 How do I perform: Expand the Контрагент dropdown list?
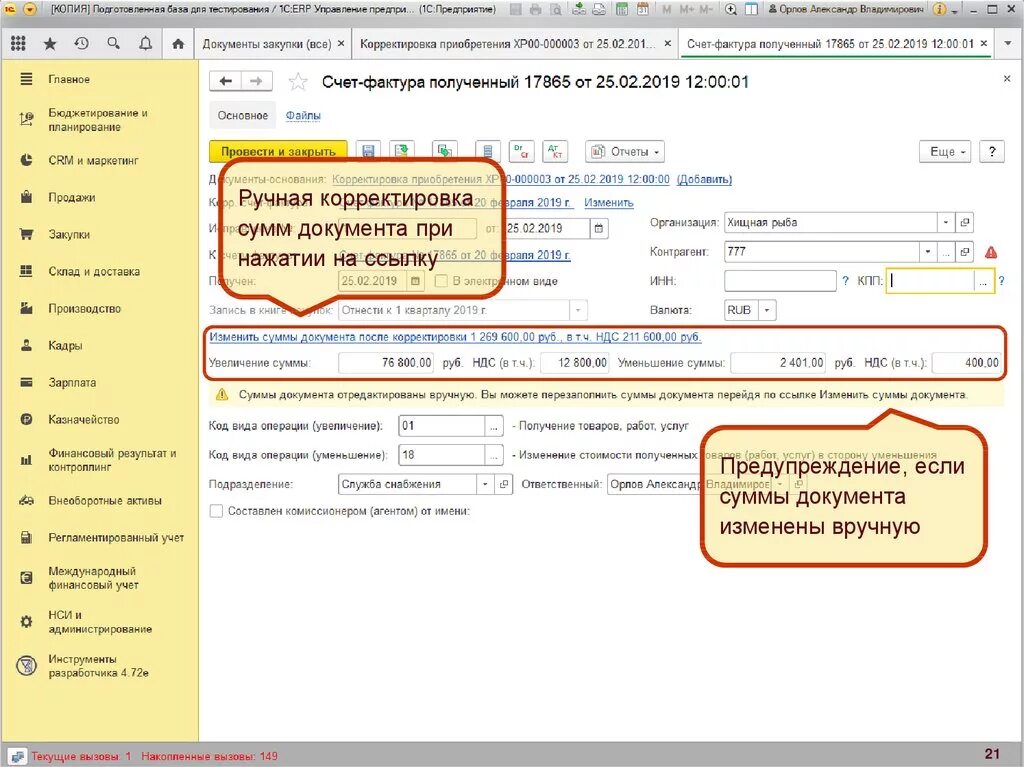pyautogui.click(x=927, y=252)
